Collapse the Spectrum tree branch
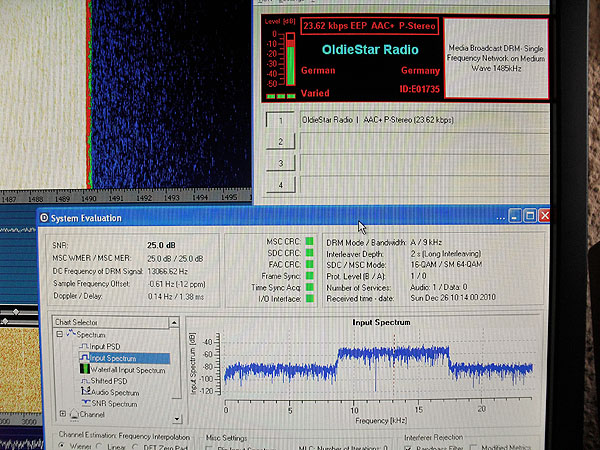600x450 pixels. (59, 334)
